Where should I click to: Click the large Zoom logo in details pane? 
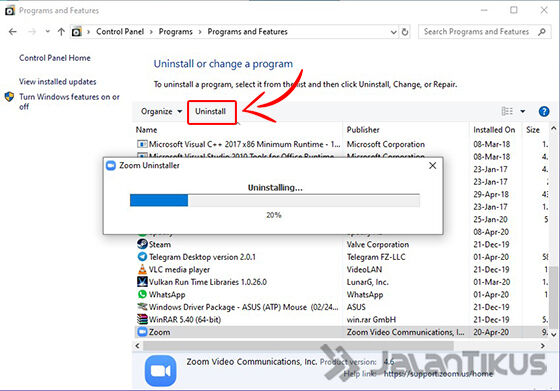click(160, 371)
